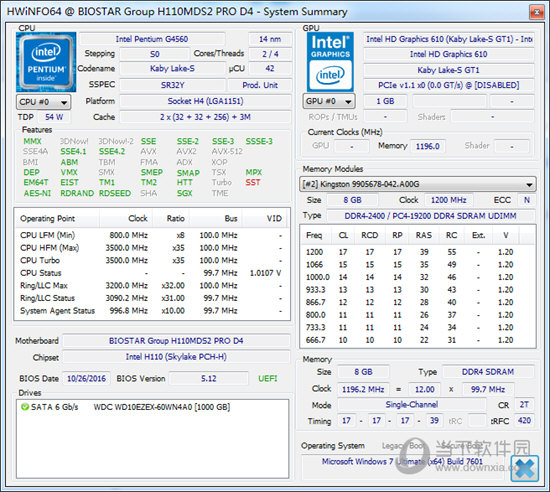Click the Prod. Unit field
The height and width of the screenshot is (492, 550).
pos(260,85)
